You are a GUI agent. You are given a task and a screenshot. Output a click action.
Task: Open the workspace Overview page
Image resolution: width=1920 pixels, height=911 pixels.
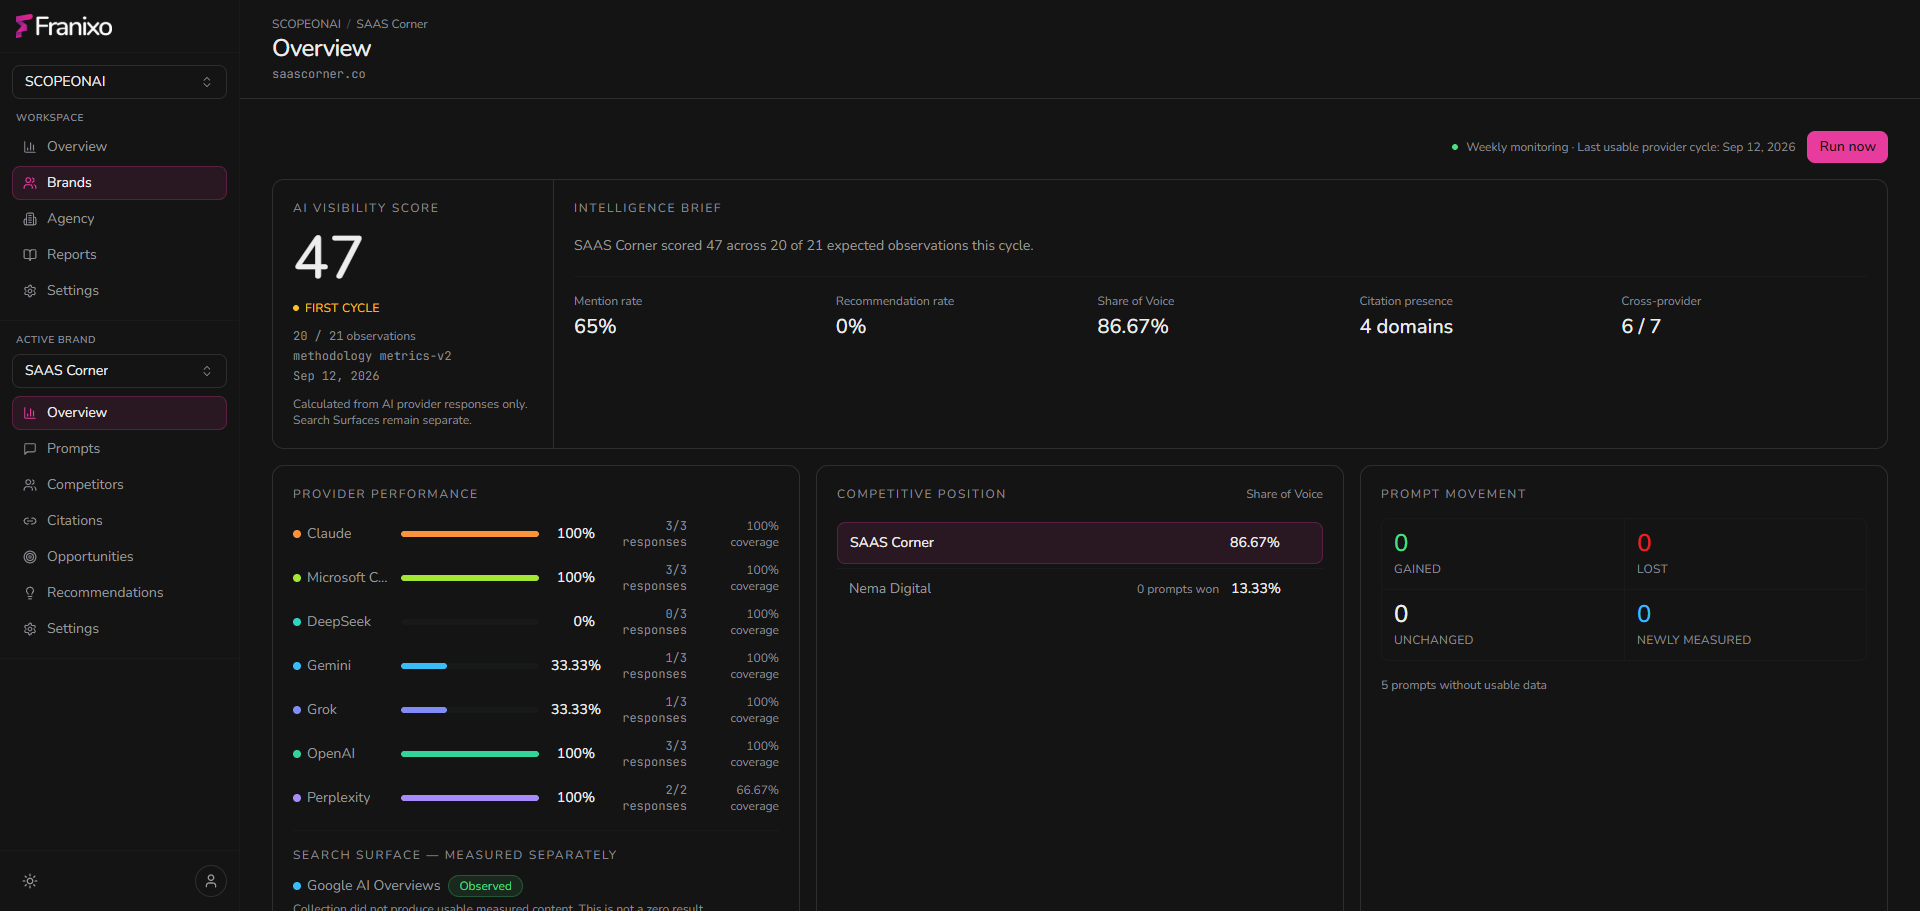coord(119,147)
